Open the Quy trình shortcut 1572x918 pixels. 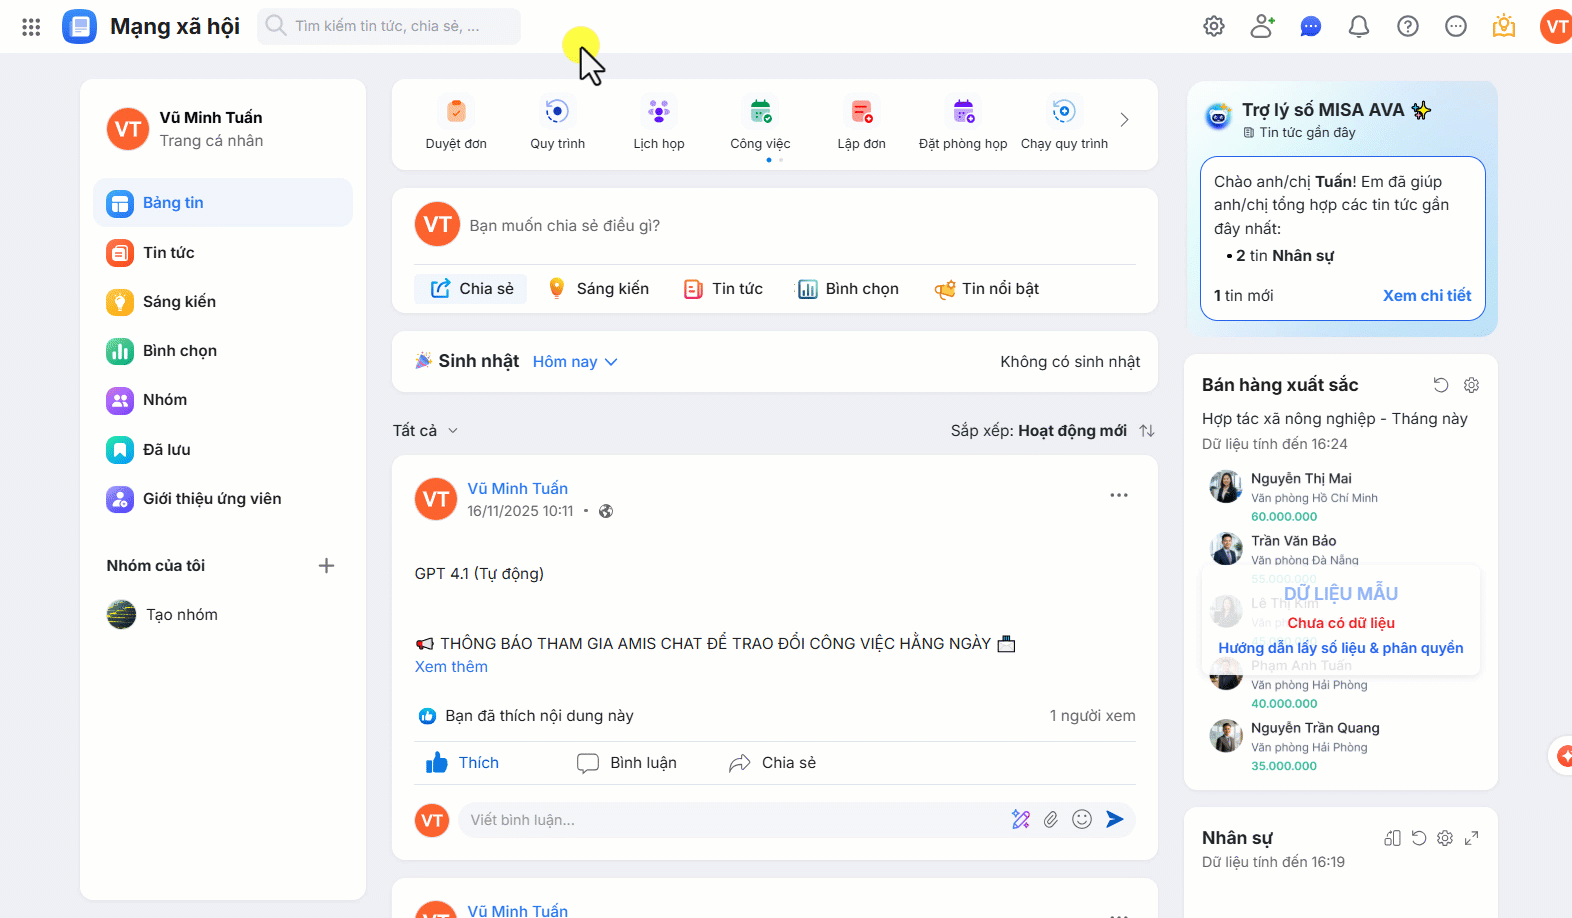558,124
